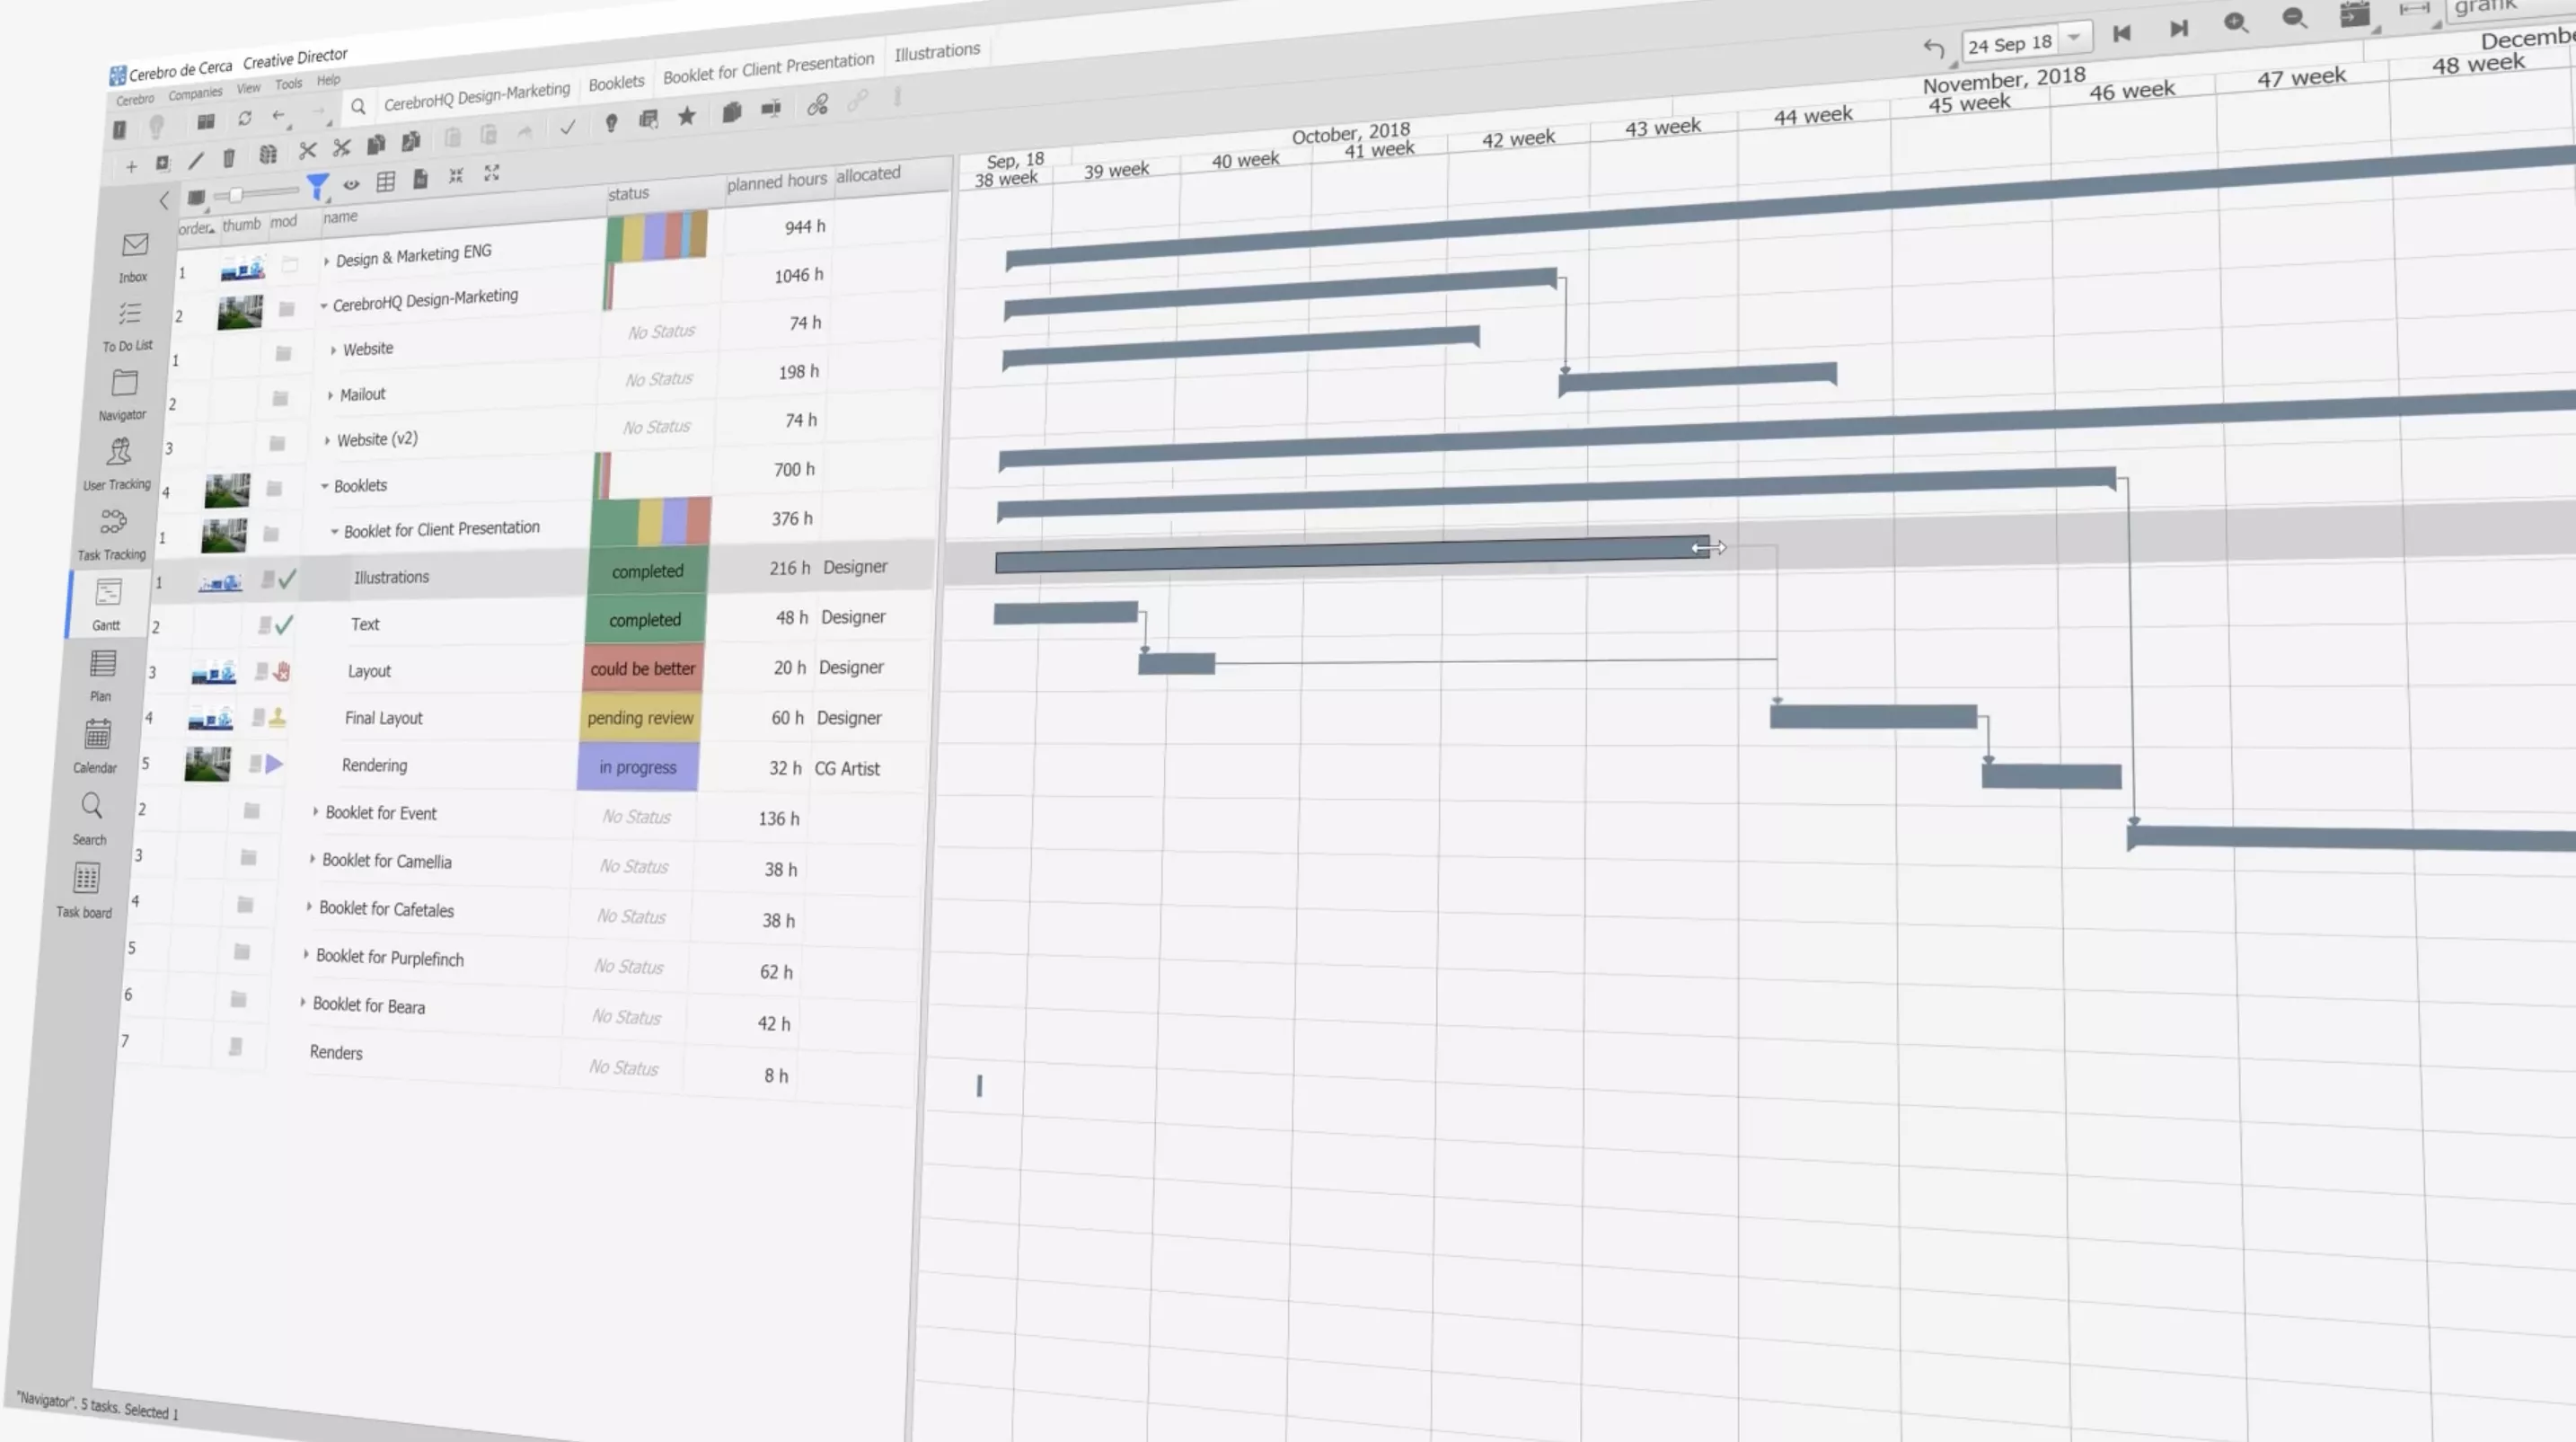Viewport: 2576px width, 1442px height.
Task: Toggle the checkmark icon on Illustrations row
Action: tap(288, 579)
